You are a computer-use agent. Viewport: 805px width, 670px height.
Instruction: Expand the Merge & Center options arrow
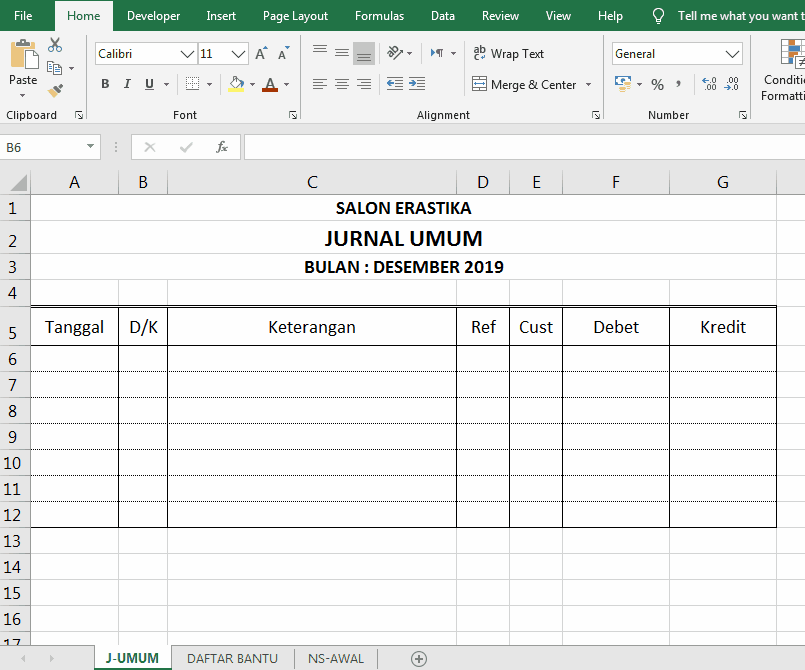[x=588, y=84]
